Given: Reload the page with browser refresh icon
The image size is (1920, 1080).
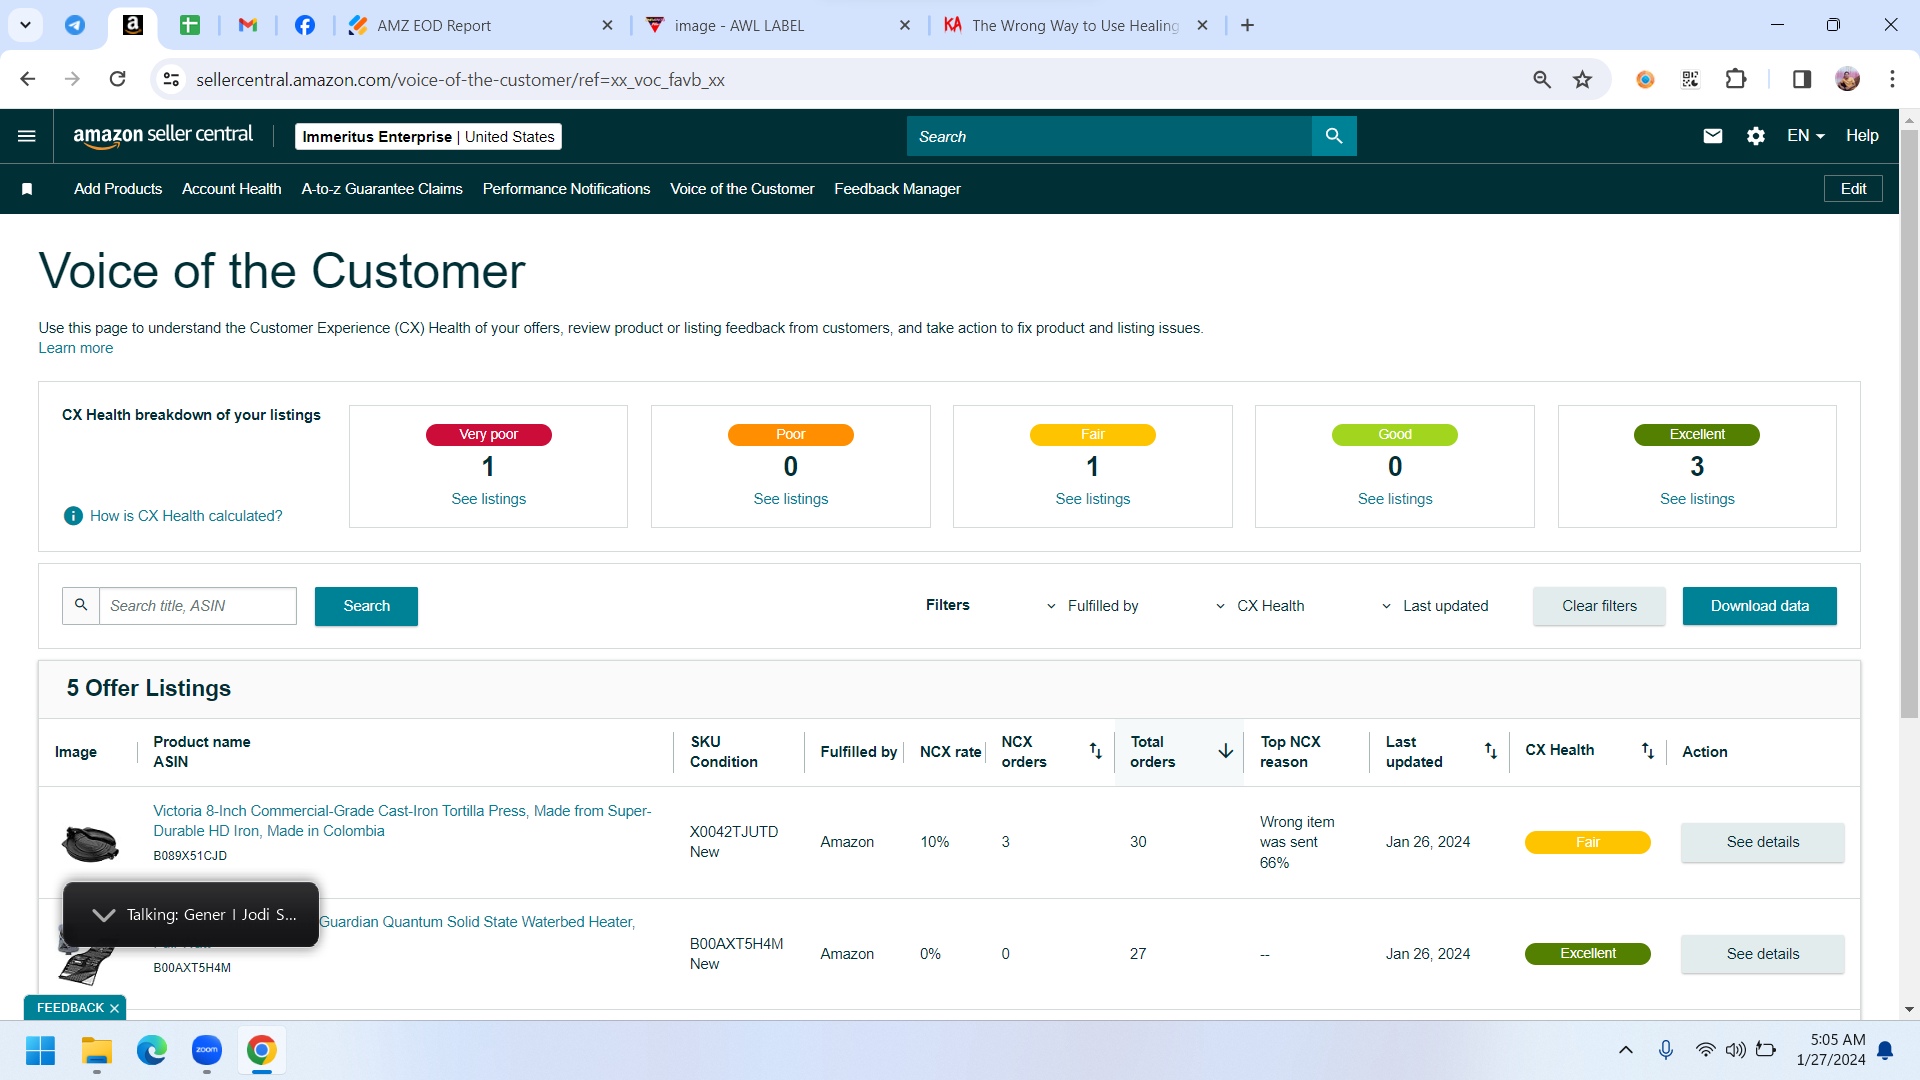Looking at the screenshot, I should [118, 79].
